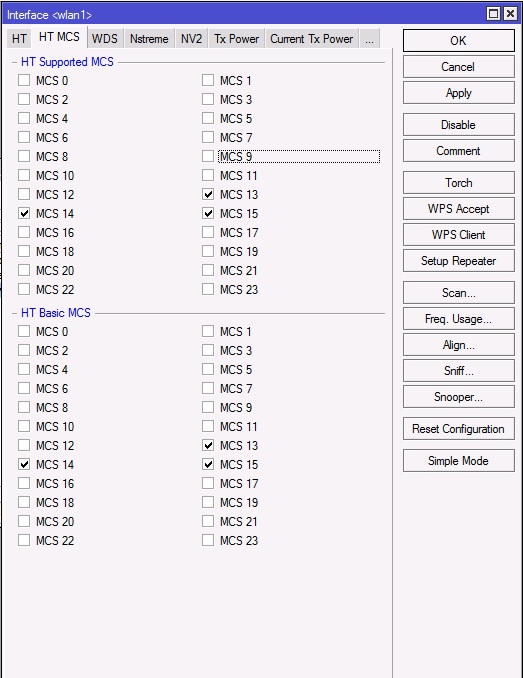The image size is (523, 678).
Task: Start the Snooper... tool
Action: pos(459,397)
